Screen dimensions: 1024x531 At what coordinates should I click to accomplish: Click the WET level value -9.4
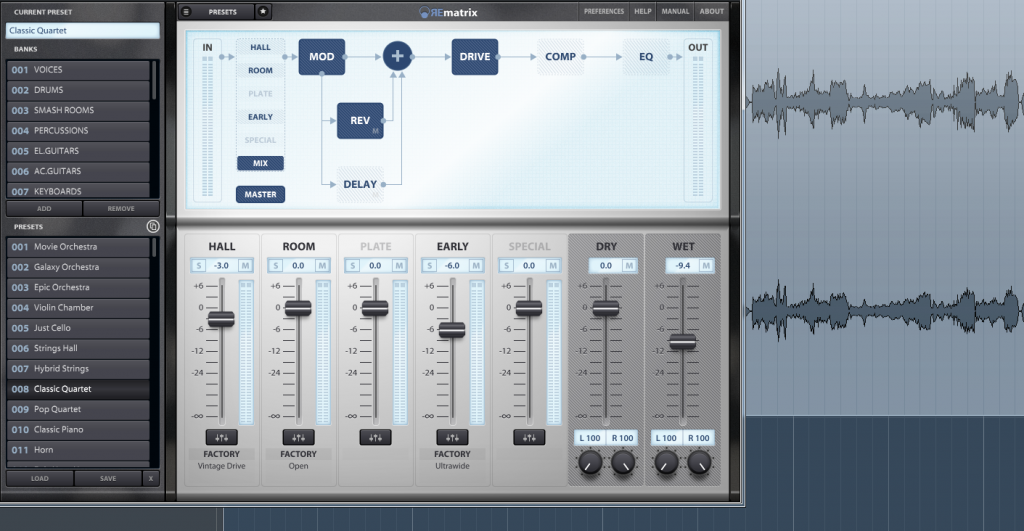[x=682, y=266]
